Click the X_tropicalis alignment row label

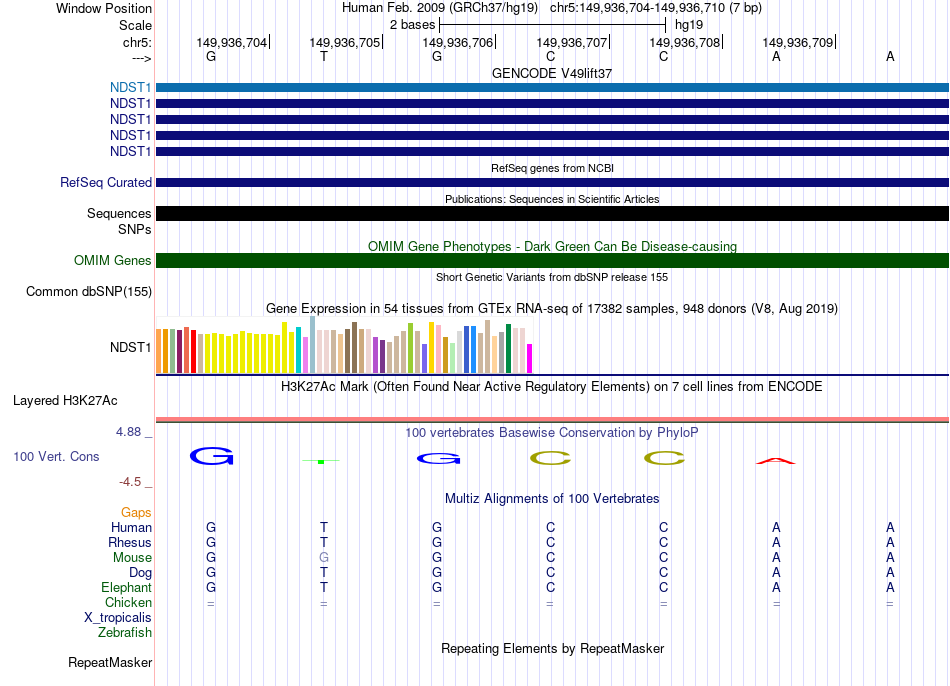click(x=118, y=618)
